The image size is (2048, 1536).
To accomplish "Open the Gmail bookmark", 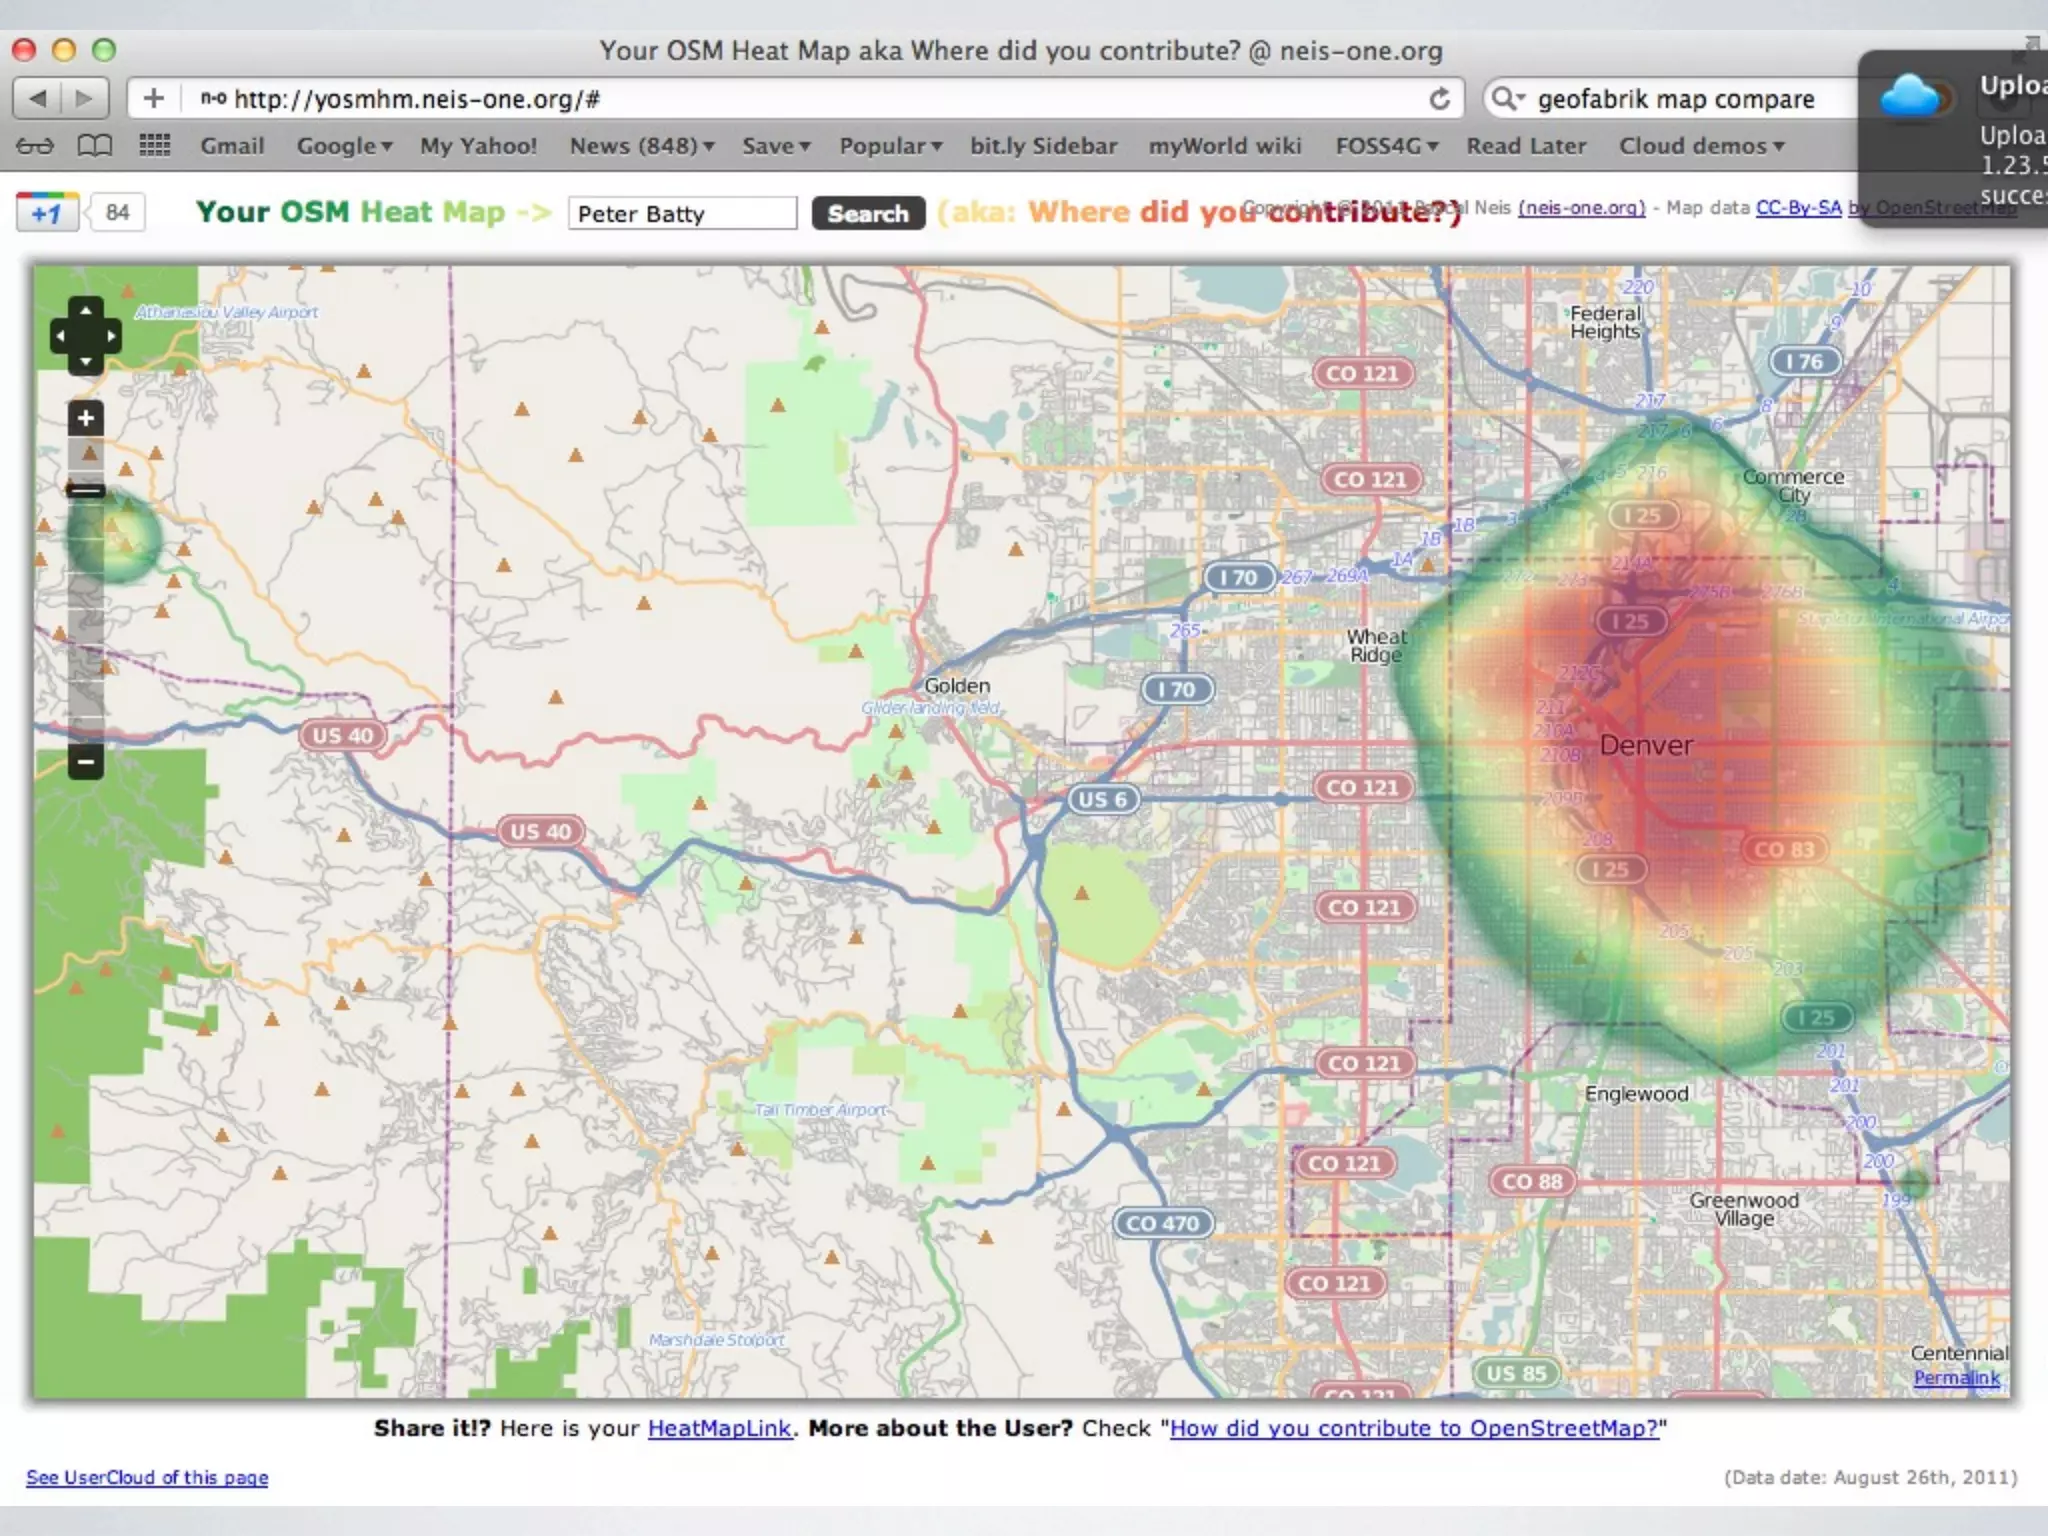I will tap(232, 146).
